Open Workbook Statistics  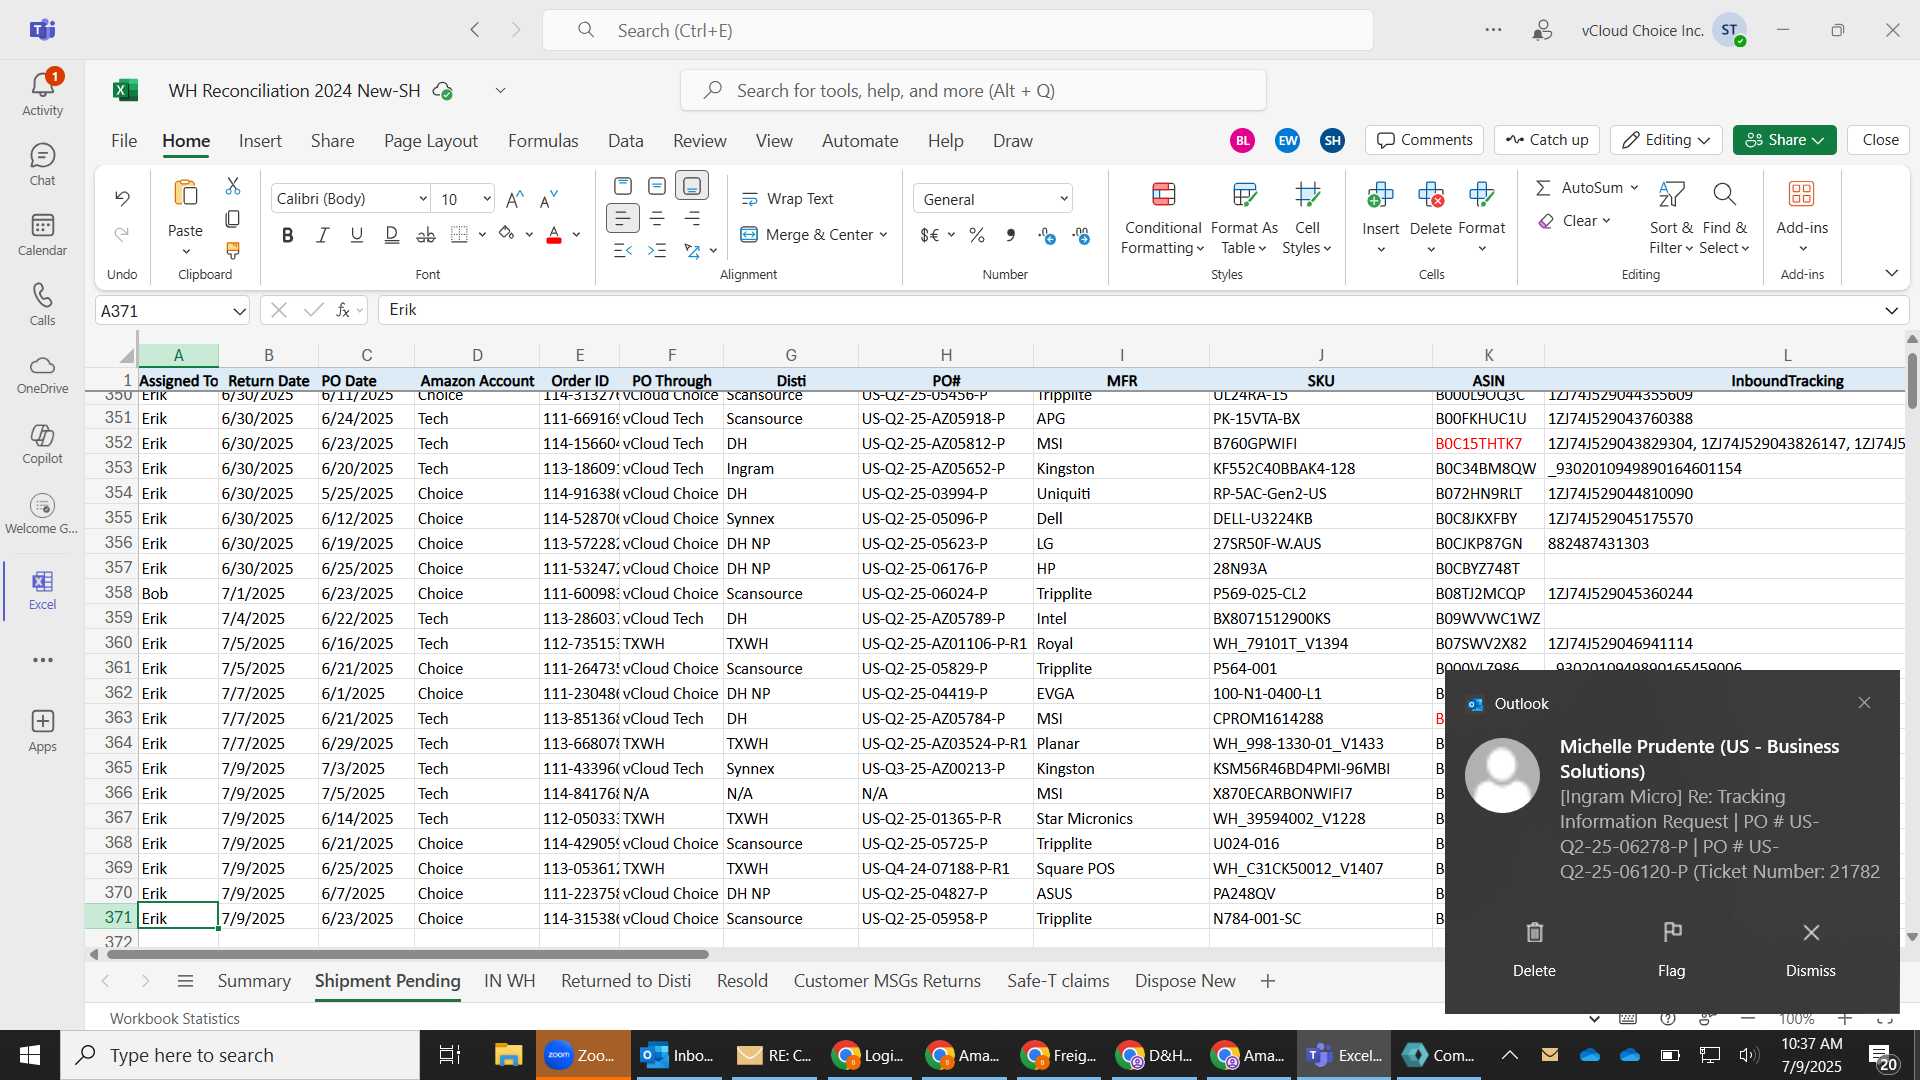click(x=175, y=1018)
